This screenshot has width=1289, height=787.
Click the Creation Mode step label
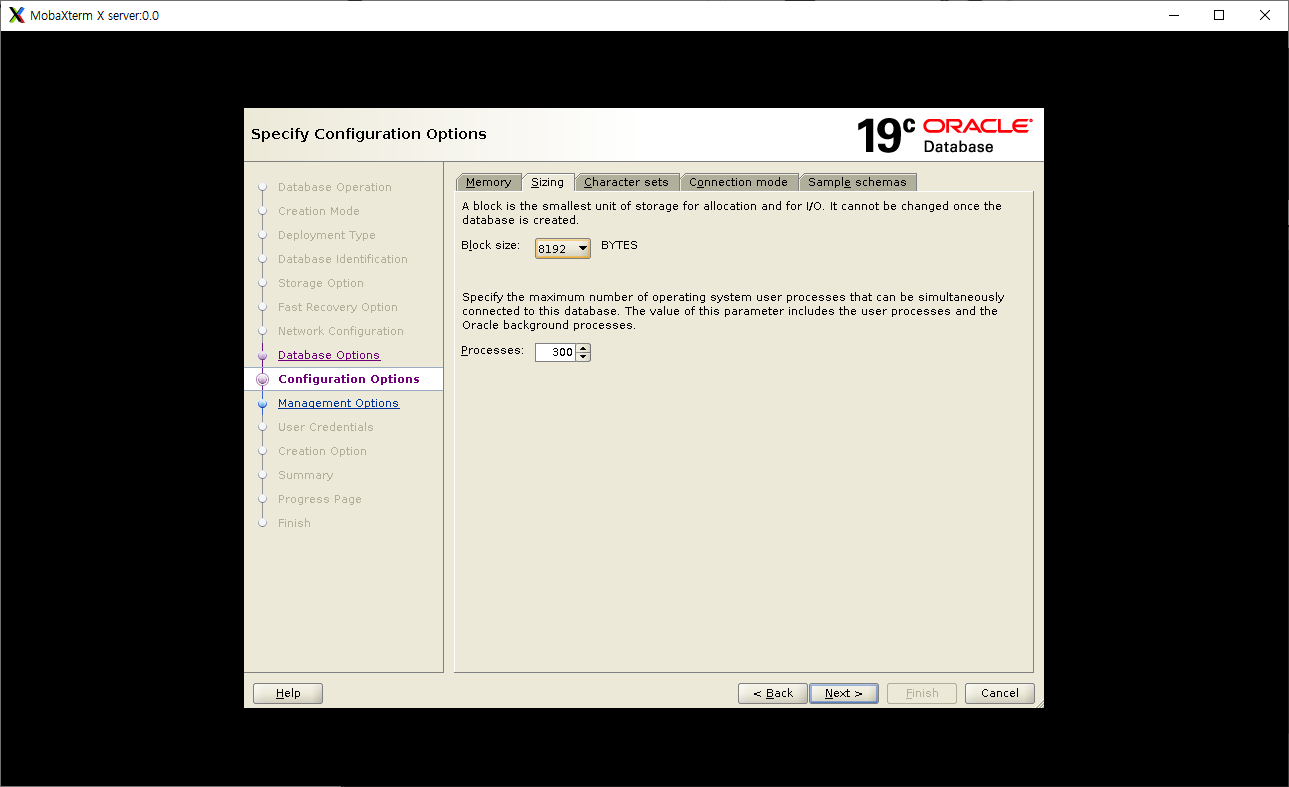pos(319,211)
